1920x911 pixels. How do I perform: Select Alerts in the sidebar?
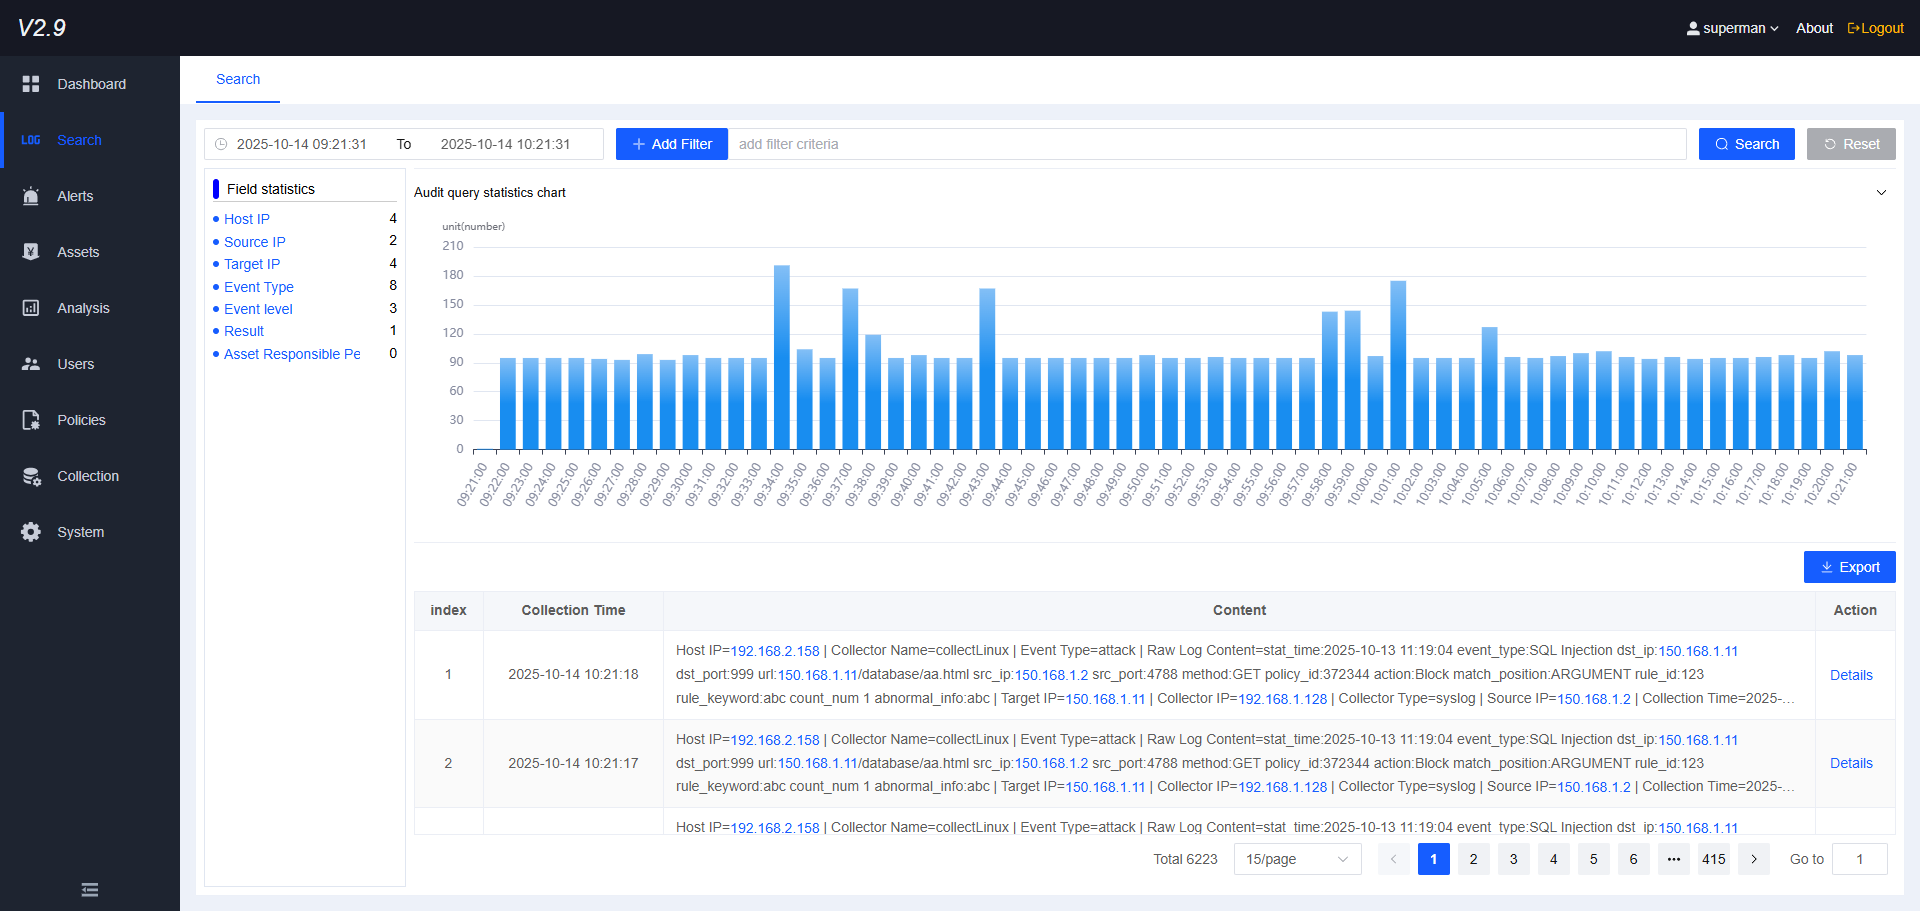[90, 196]
